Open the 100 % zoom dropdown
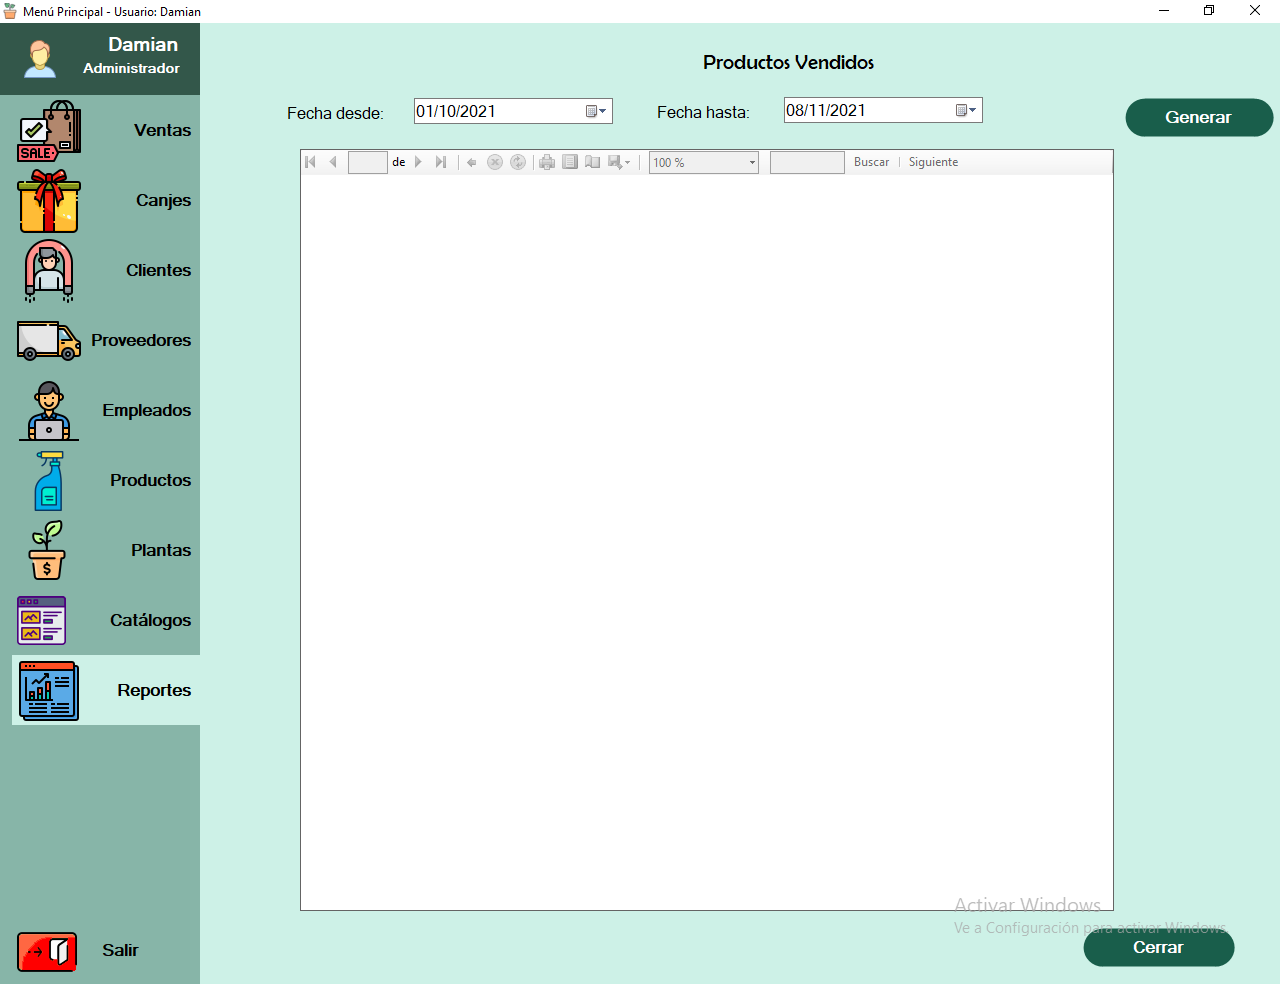The width and height of the screenshot is (1280, 984). click(x=752, y=163)
